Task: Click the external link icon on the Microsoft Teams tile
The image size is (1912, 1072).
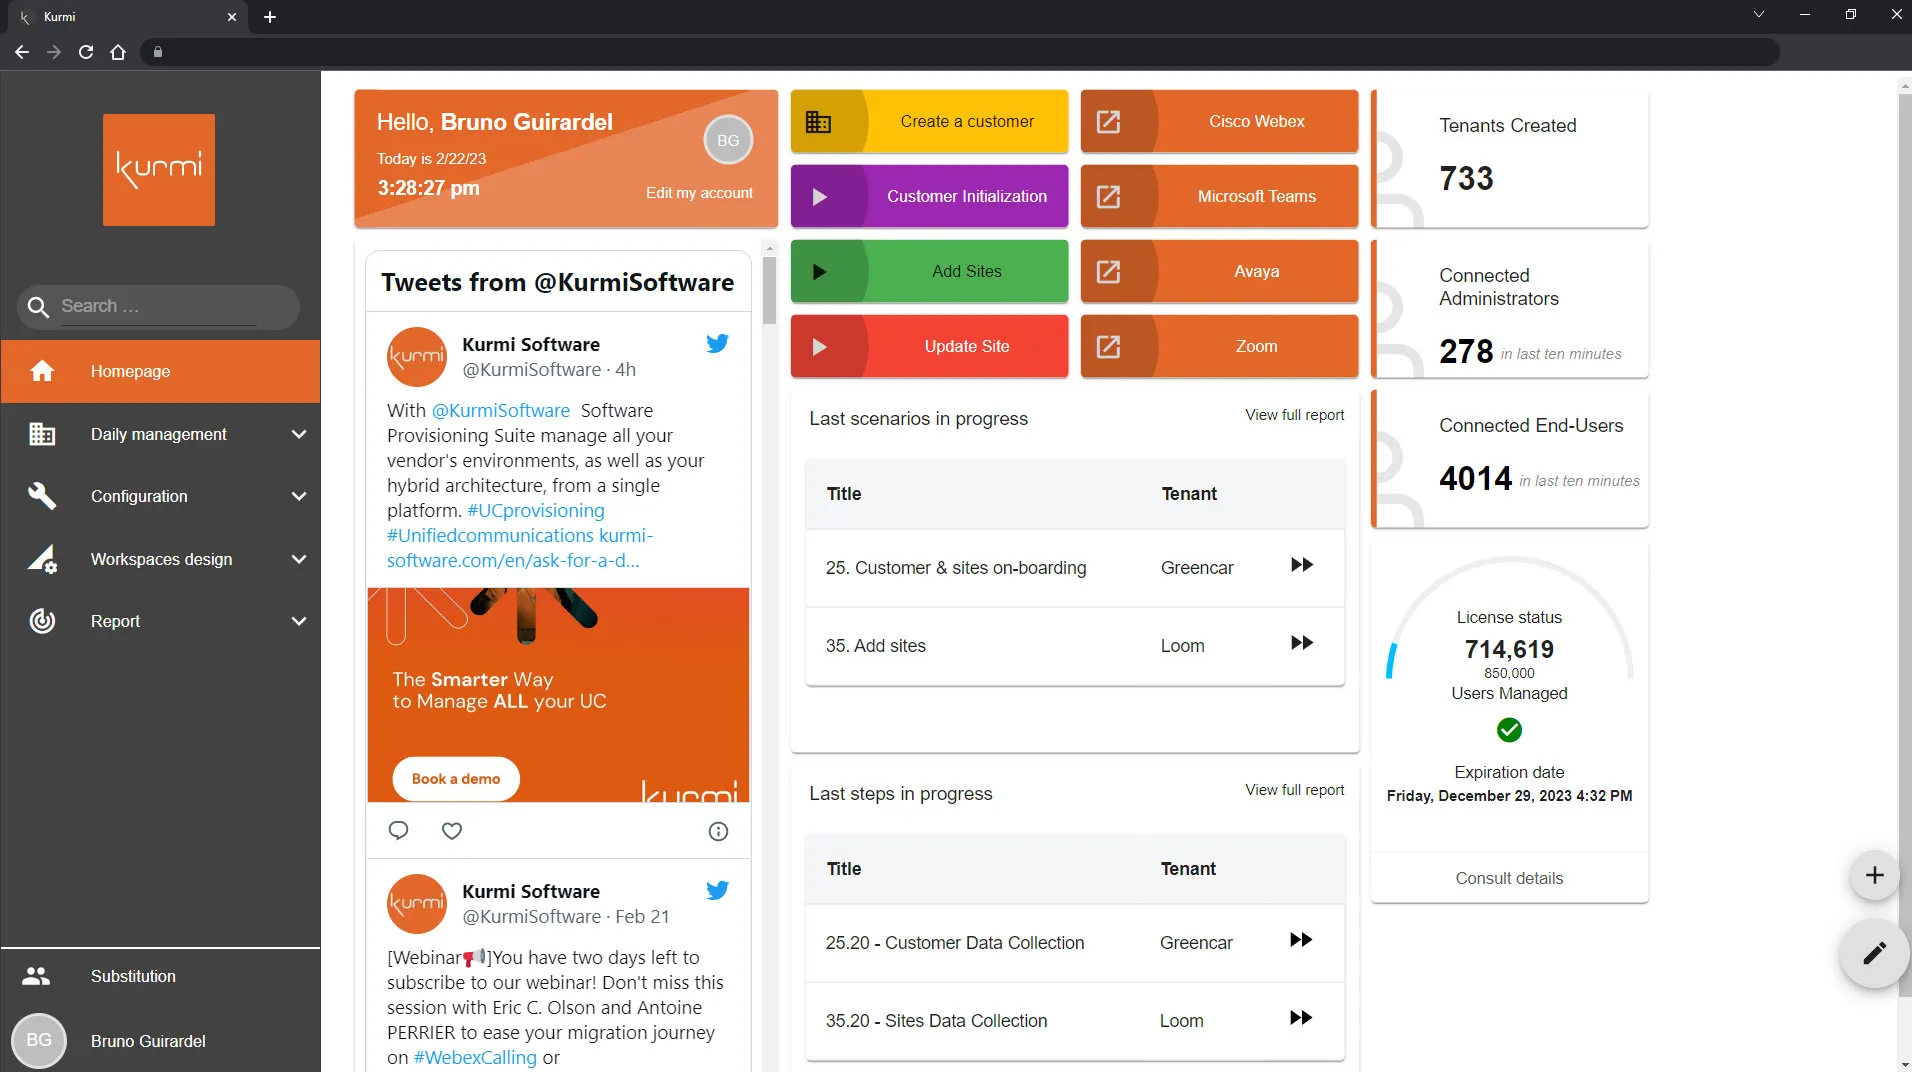Action: point(1108,197)
